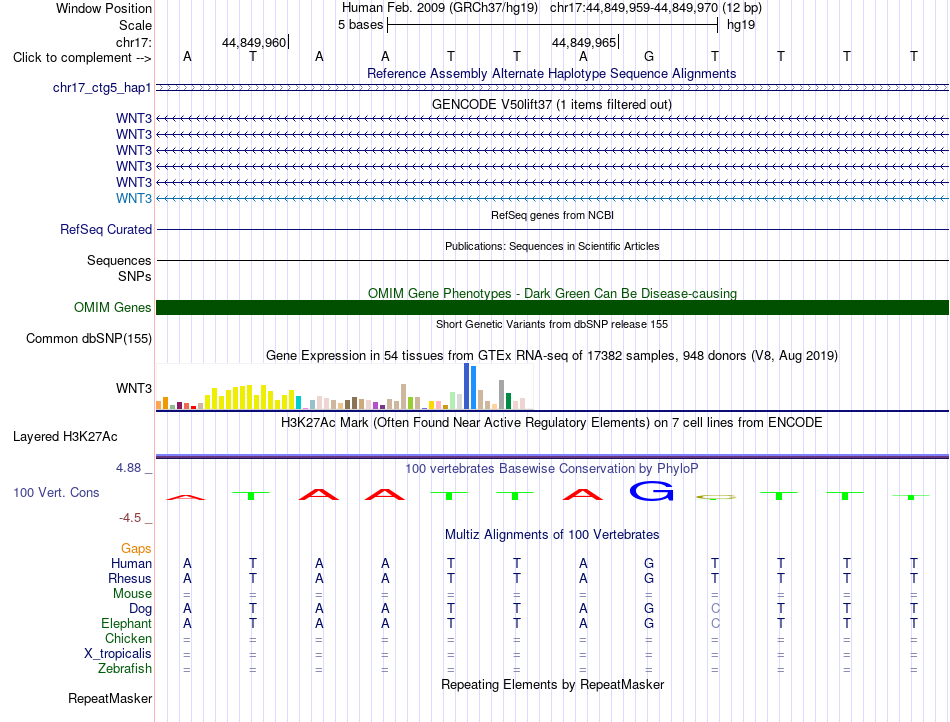950x722 pixels.
Task: Select the '100 Vert. Cons' track label
Action: point(56,492)
